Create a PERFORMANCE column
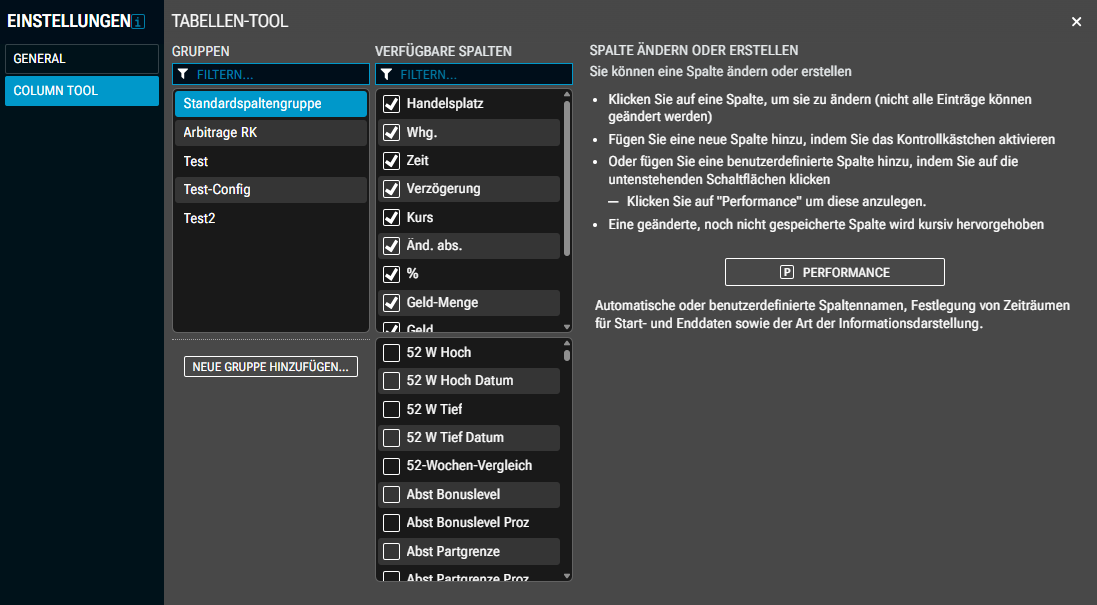The height and width of the screenshot is (605, 1097). [835, 272]
